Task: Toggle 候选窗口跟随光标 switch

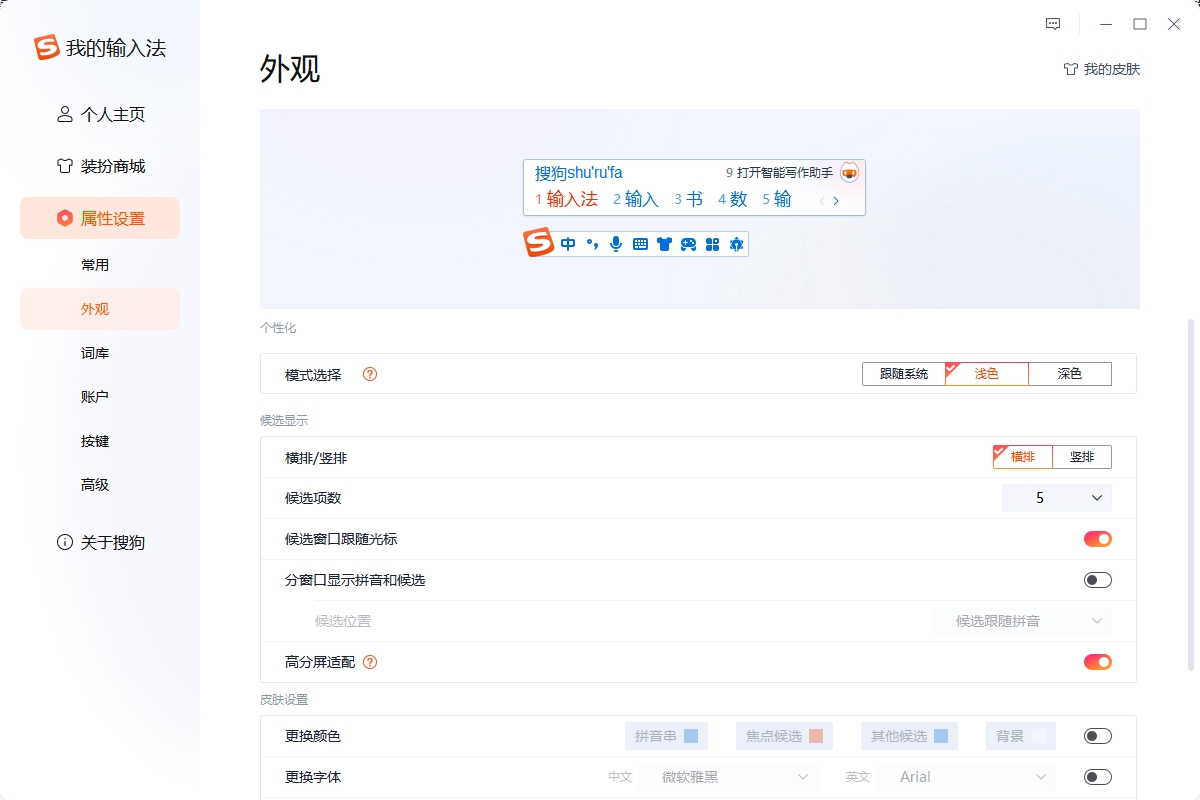Action: 1098,539
